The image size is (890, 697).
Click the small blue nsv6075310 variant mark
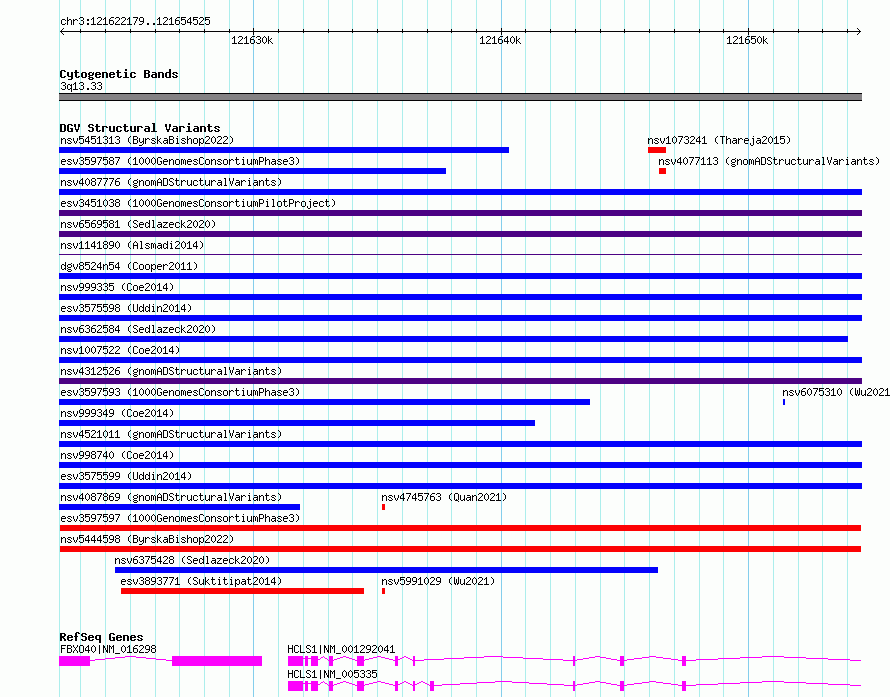point(784,402)
